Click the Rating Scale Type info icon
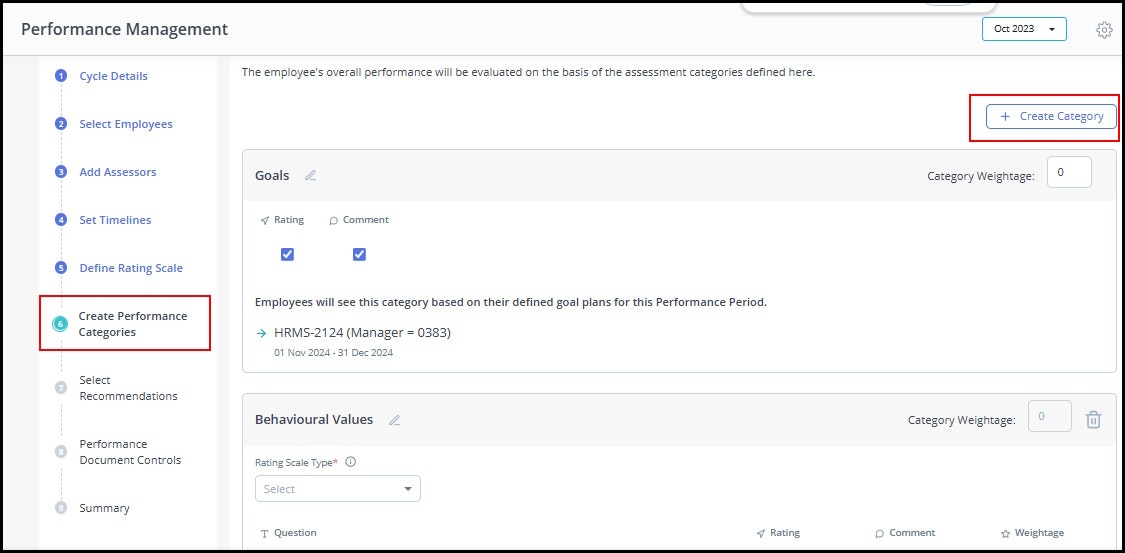 tap(351, 462)
